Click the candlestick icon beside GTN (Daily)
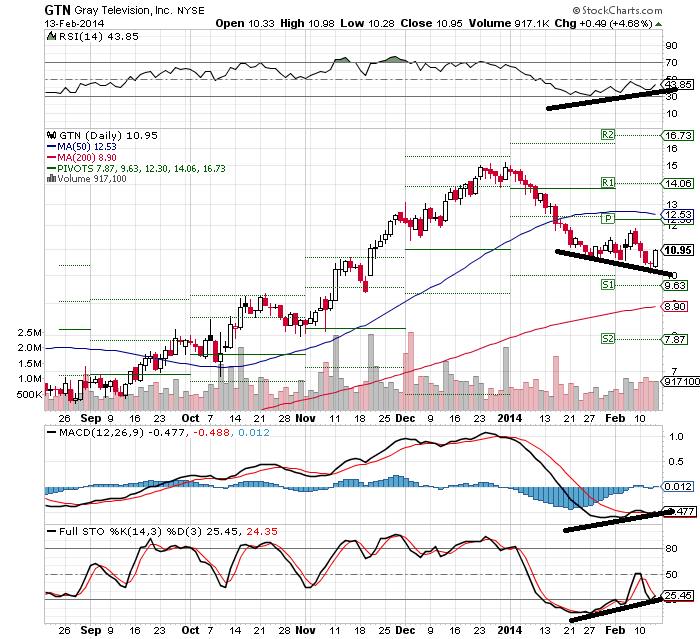The width and height of the screenshot is (700, 639). [51, 135]
